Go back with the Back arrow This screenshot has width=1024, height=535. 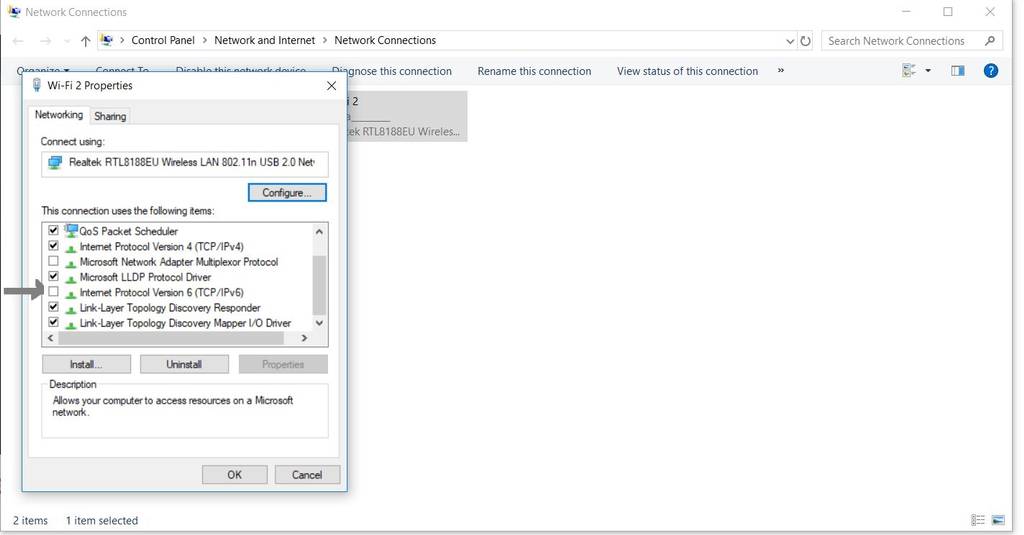tap(18, 41)
